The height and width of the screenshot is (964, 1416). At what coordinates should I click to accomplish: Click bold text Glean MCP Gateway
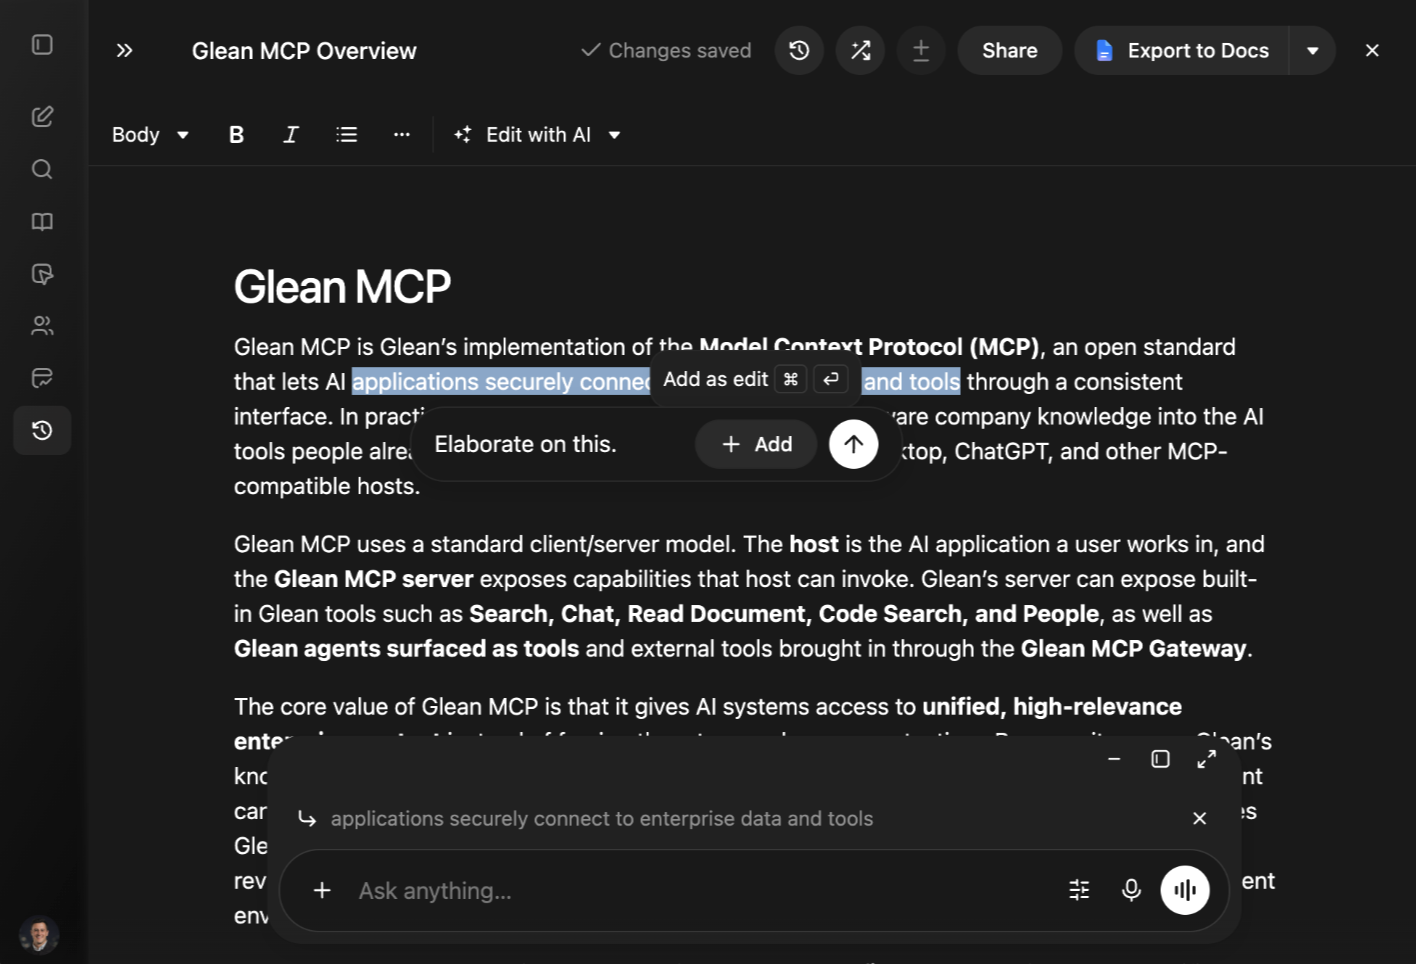point(1133,648)
